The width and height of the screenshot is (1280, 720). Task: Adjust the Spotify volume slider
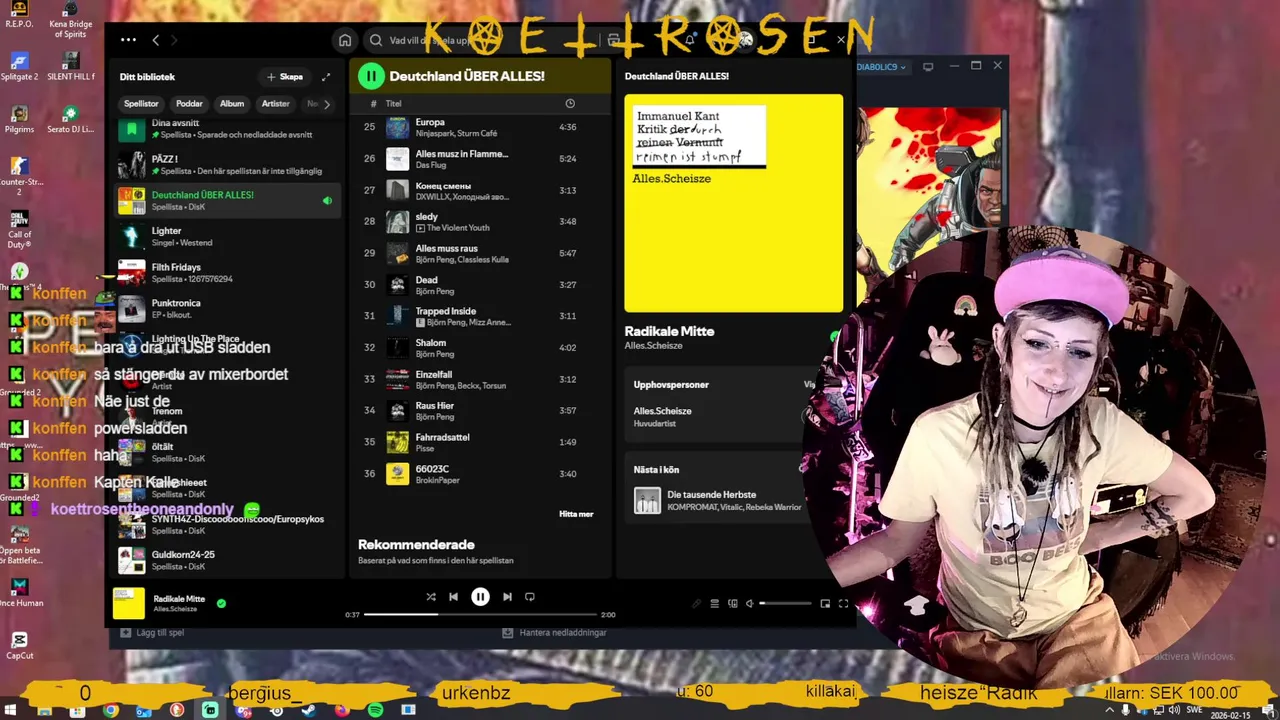point(786,603)
